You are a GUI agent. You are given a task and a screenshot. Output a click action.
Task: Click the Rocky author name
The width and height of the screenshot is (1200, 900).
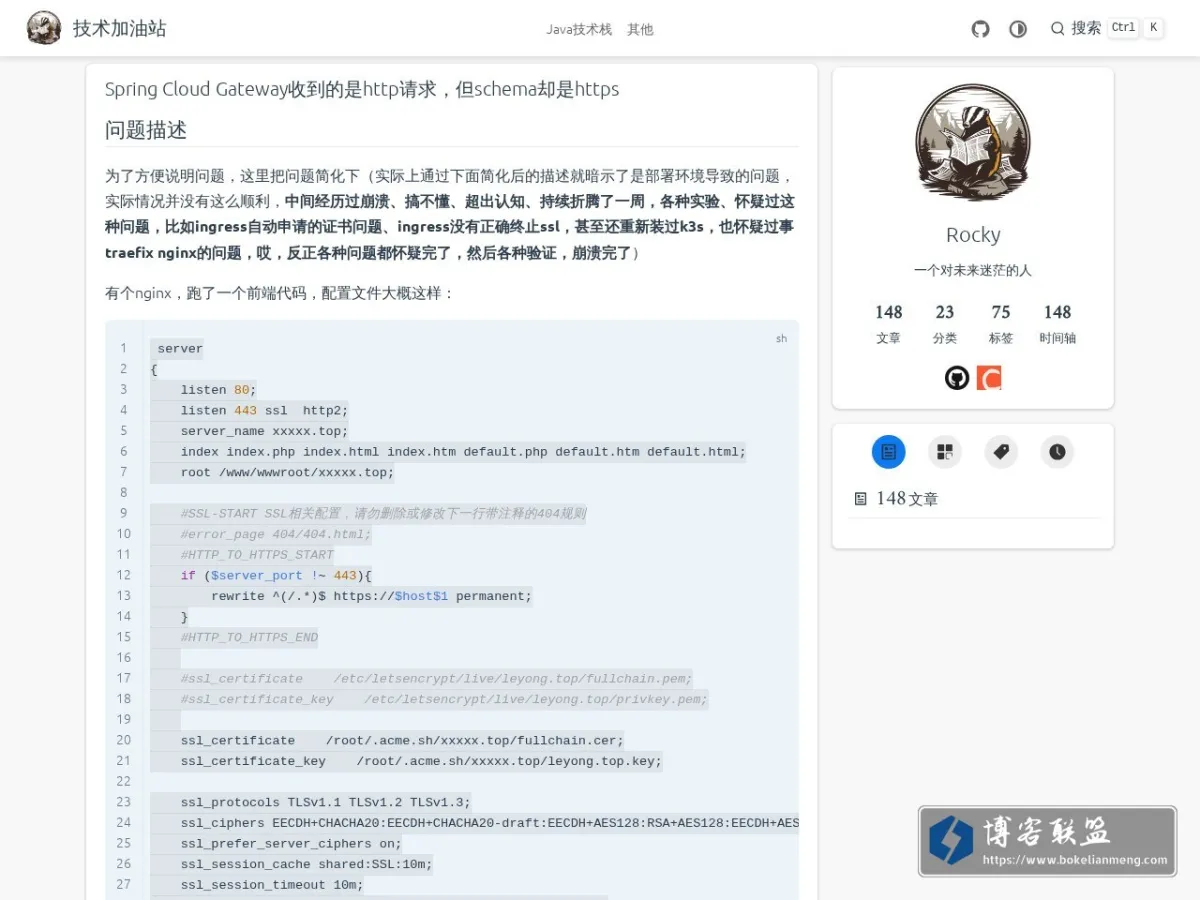click(x=973, y=235)
